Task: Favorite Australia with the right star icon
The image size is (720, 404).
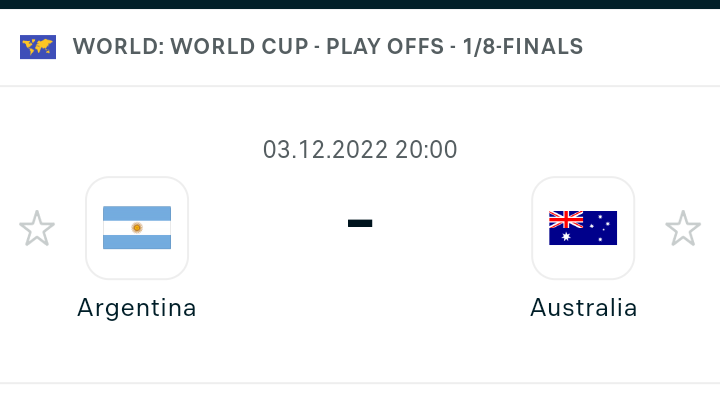Action: point(683,228)
